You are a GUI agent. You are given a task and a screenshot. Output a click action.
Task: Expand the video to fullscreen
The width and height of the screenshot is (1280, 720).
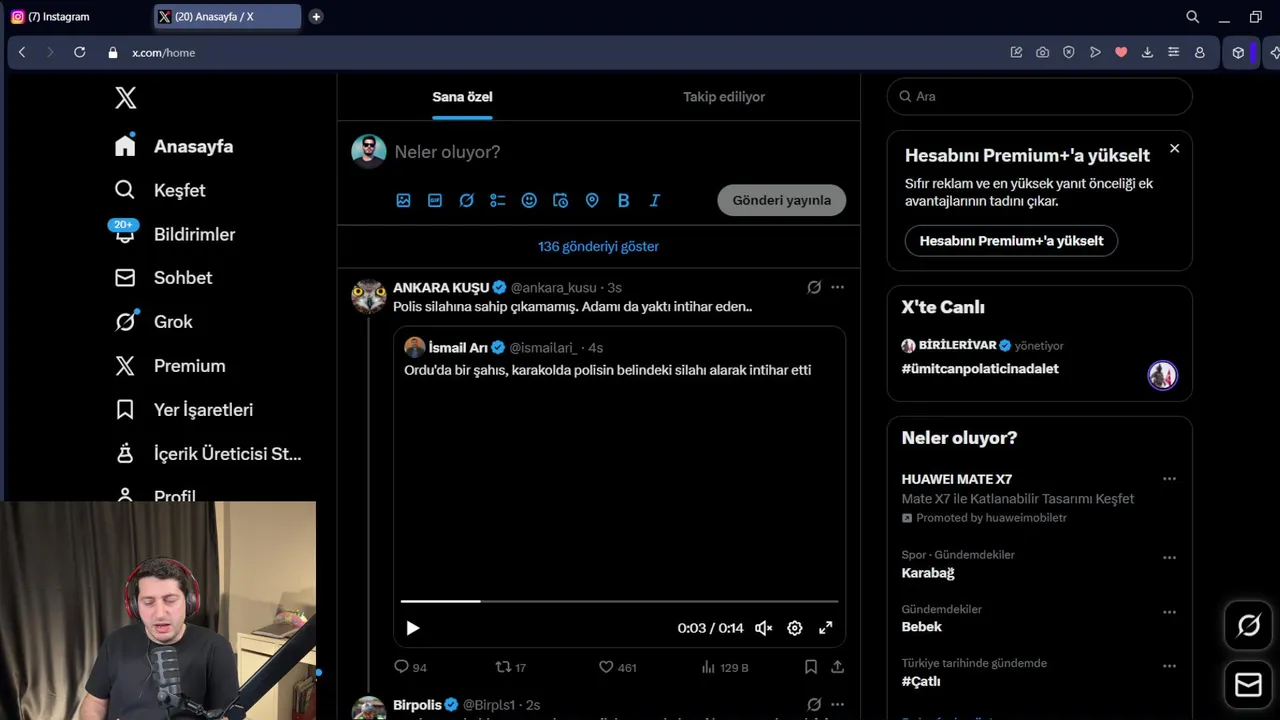click(825, 628)
